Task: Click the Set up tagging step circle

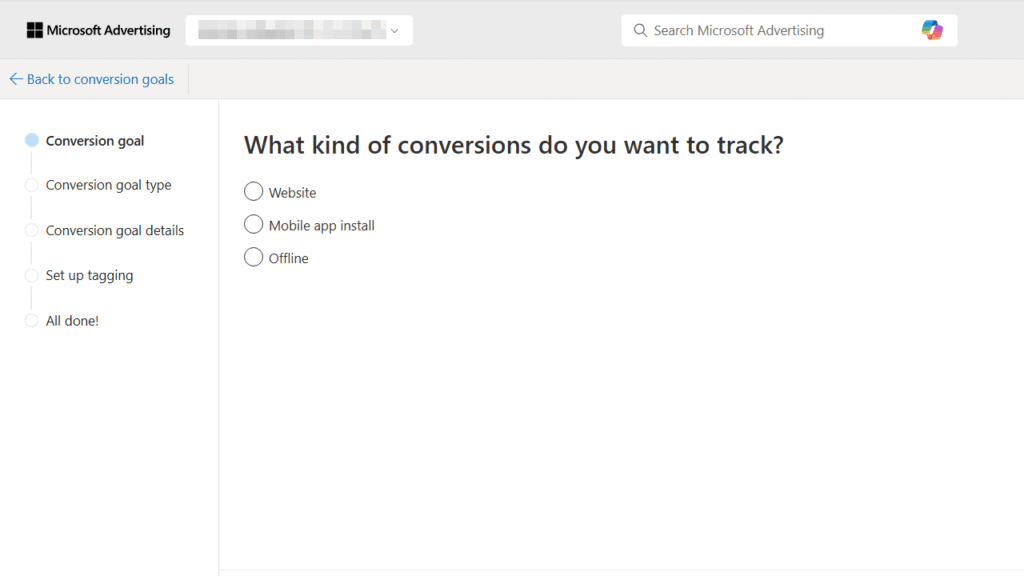Action: (31, 275)
